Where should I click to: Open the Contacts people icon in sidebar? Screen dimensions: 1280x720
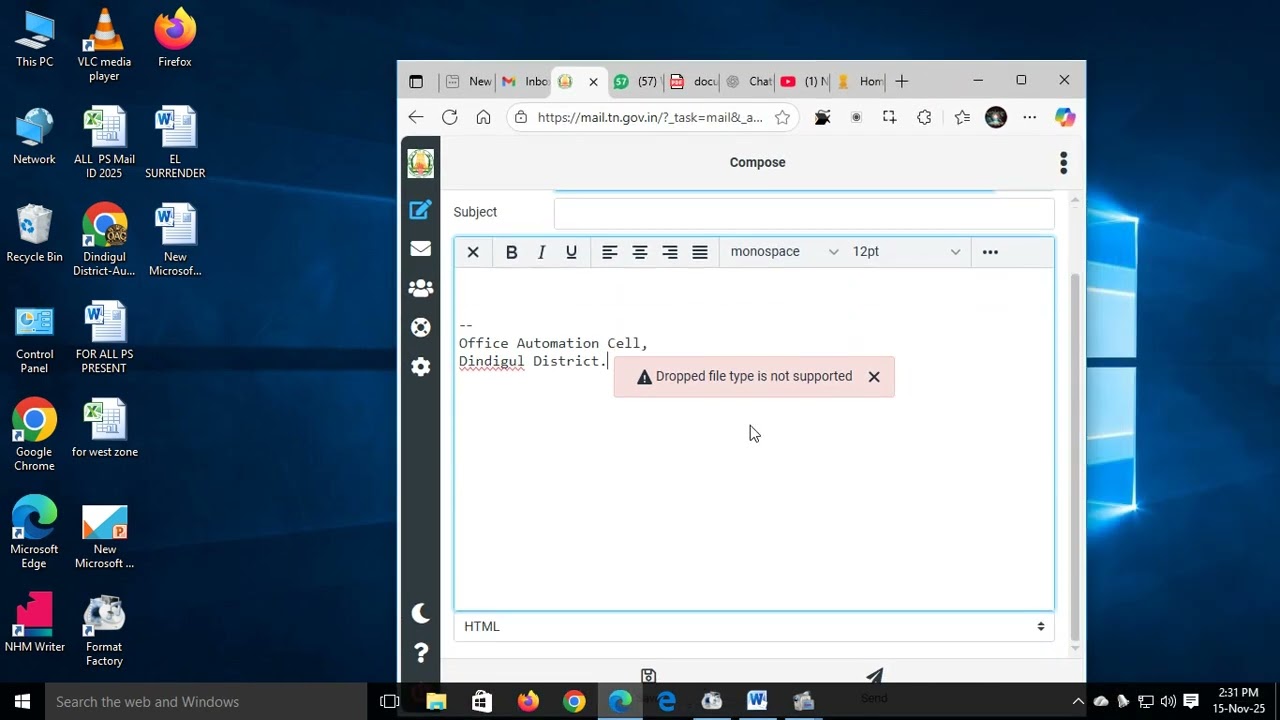(420, 288)
